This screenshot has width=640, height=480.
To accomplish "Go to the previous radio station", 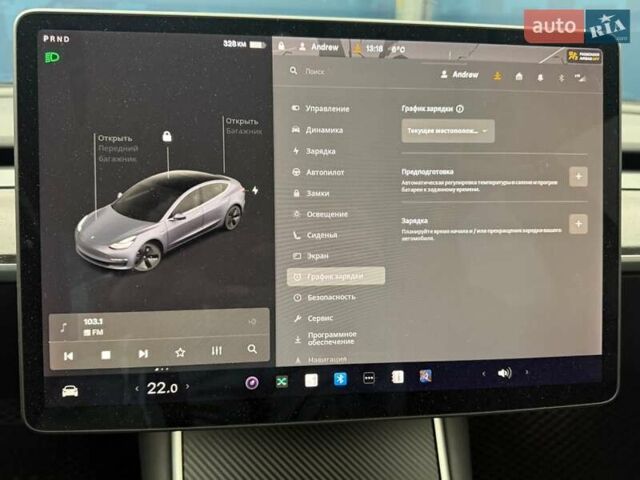I will (x=68, y=355).
